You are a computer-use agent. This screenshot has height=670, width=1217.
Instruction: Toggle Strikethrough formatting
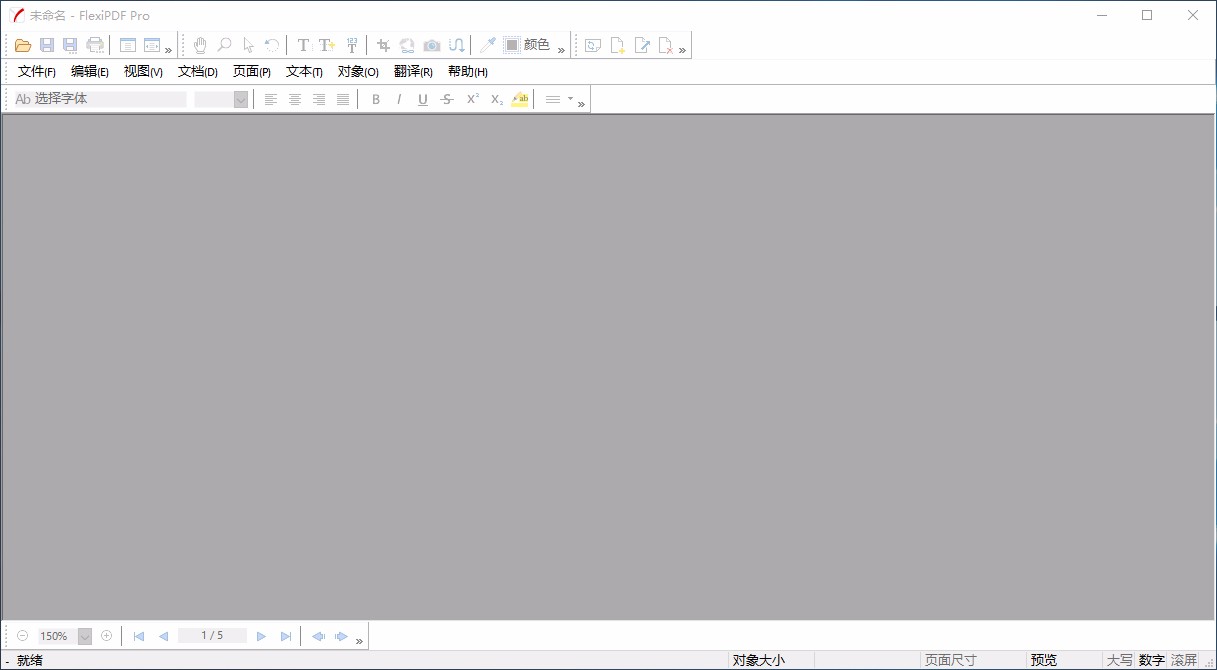click(x=447, y=99)
